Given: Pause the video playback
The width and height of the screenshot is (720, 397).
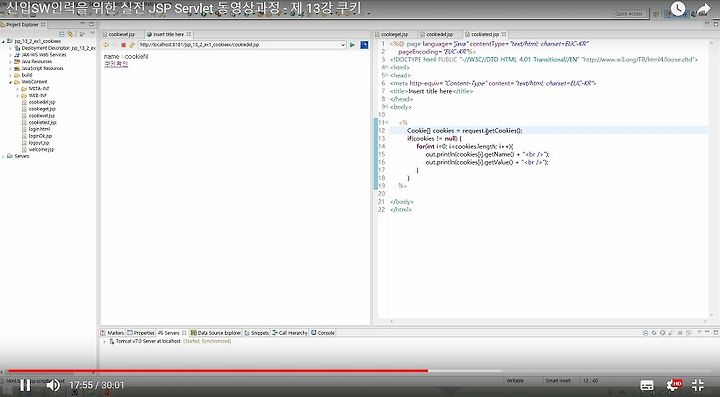Looking at the screenshot, I should pos(25,385).
